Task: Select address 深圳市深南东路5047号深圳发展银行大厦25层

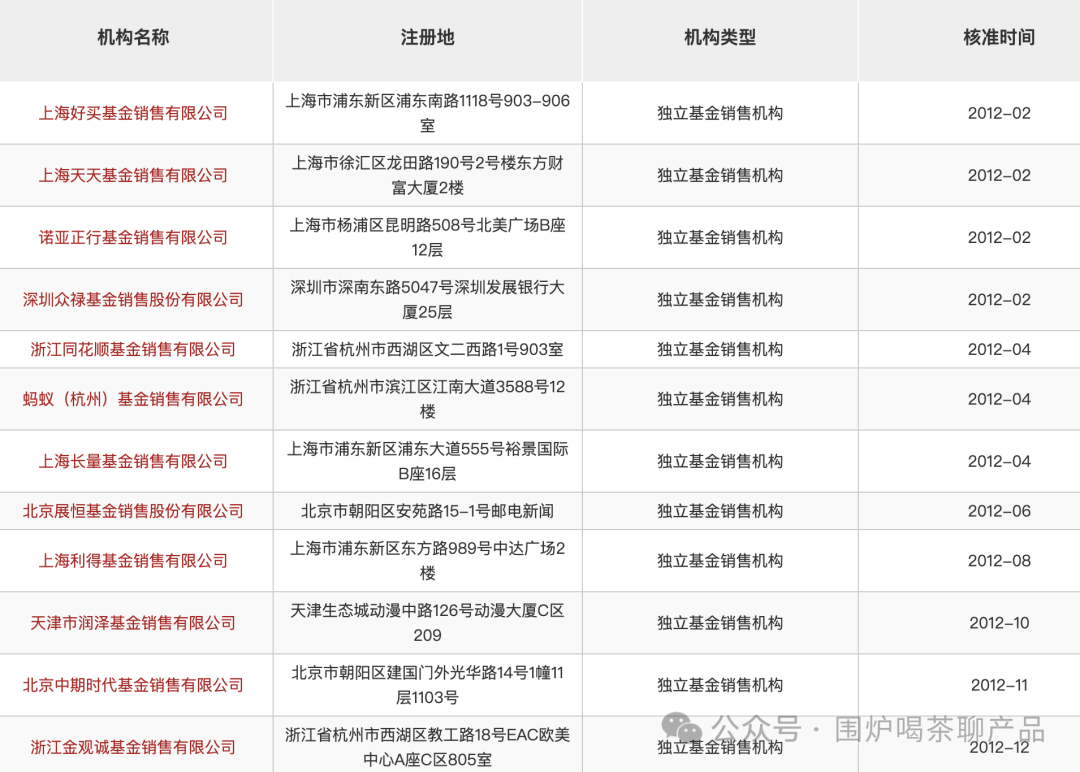Action: 427,300
